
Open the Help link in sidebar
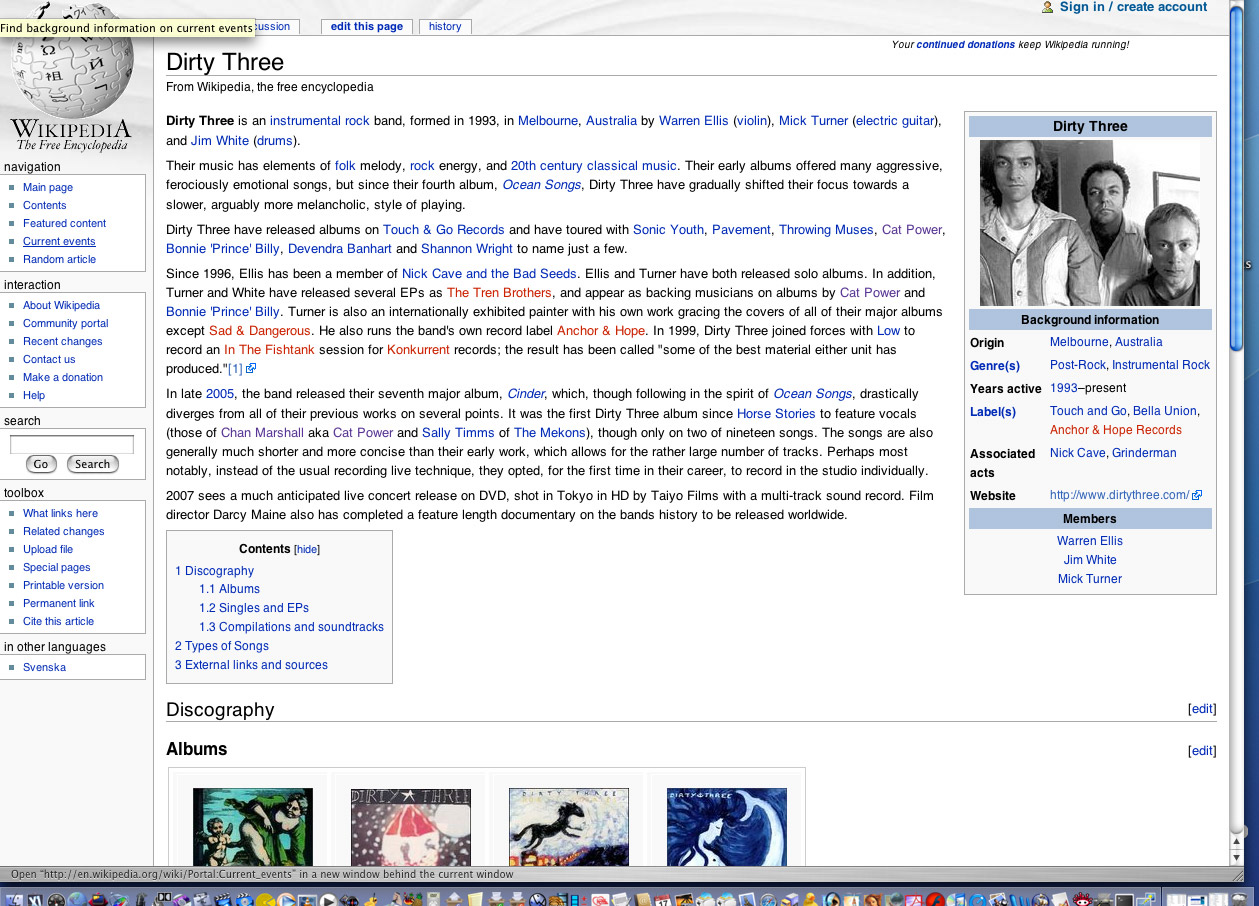click(x=34, y=395)
